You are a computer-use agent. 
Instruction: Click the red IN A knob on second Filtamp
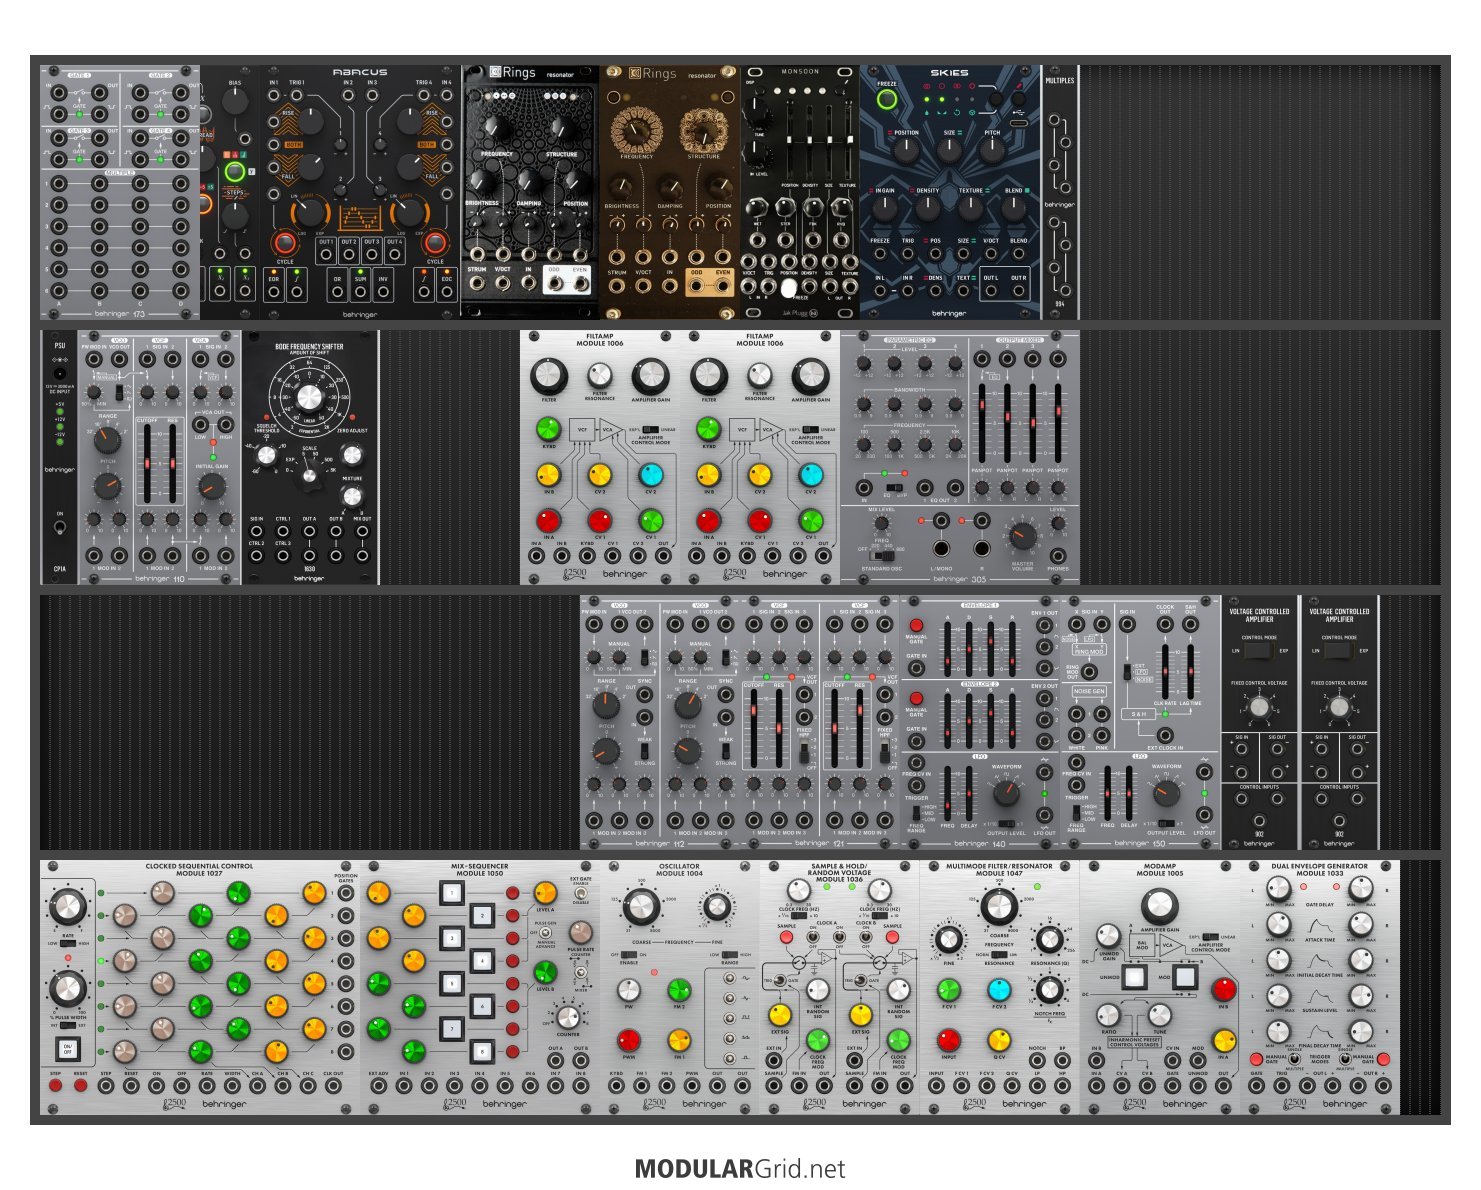pyautogui.click(x=708, y=520)
